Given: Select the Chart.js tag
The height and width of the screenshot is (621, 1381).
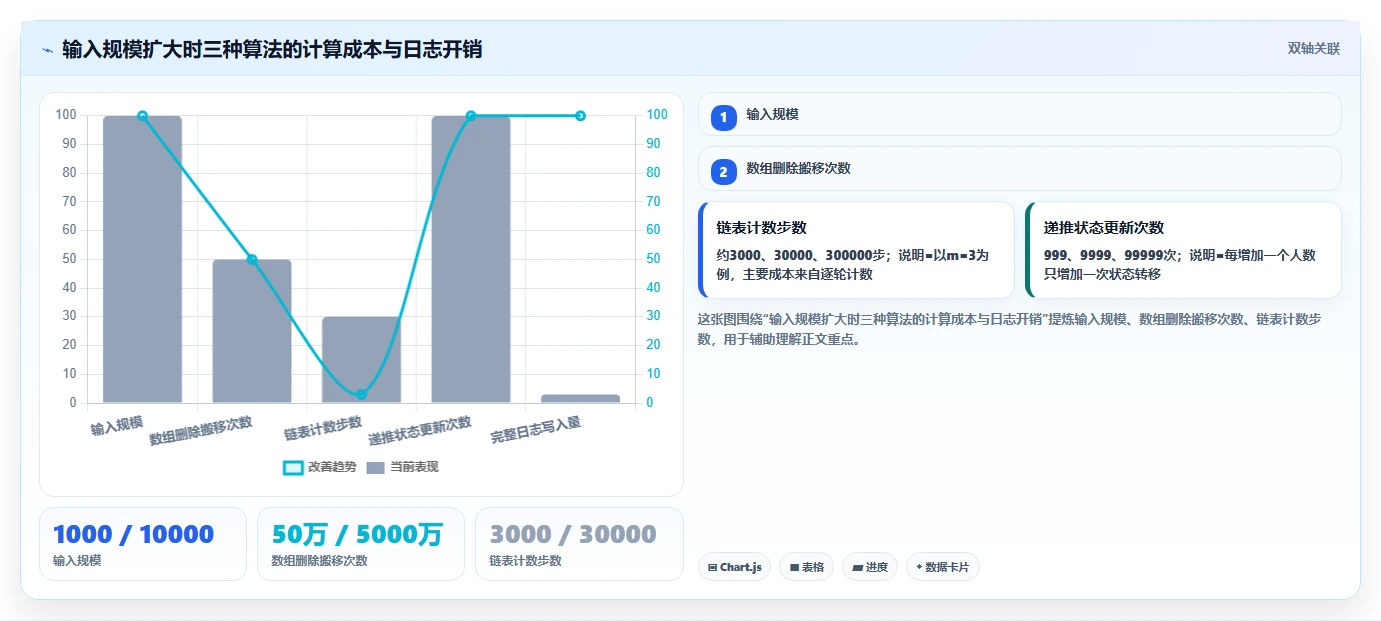Looking at the screenshot, I should click(734, 567).
